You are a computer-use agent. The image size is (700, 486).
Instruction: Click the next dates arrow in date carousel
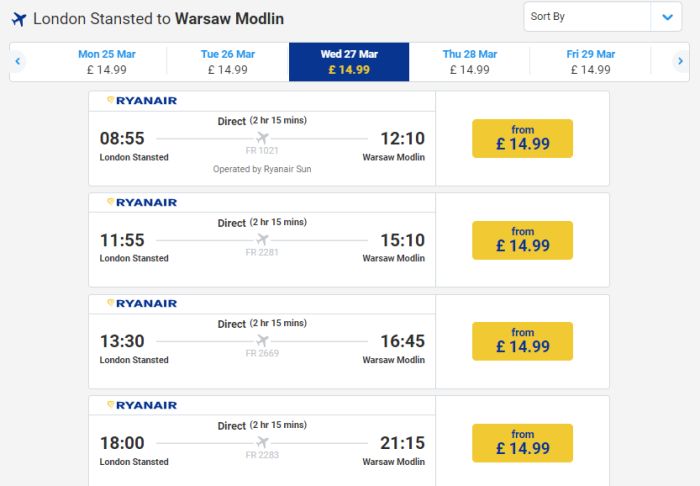[680, 61]
